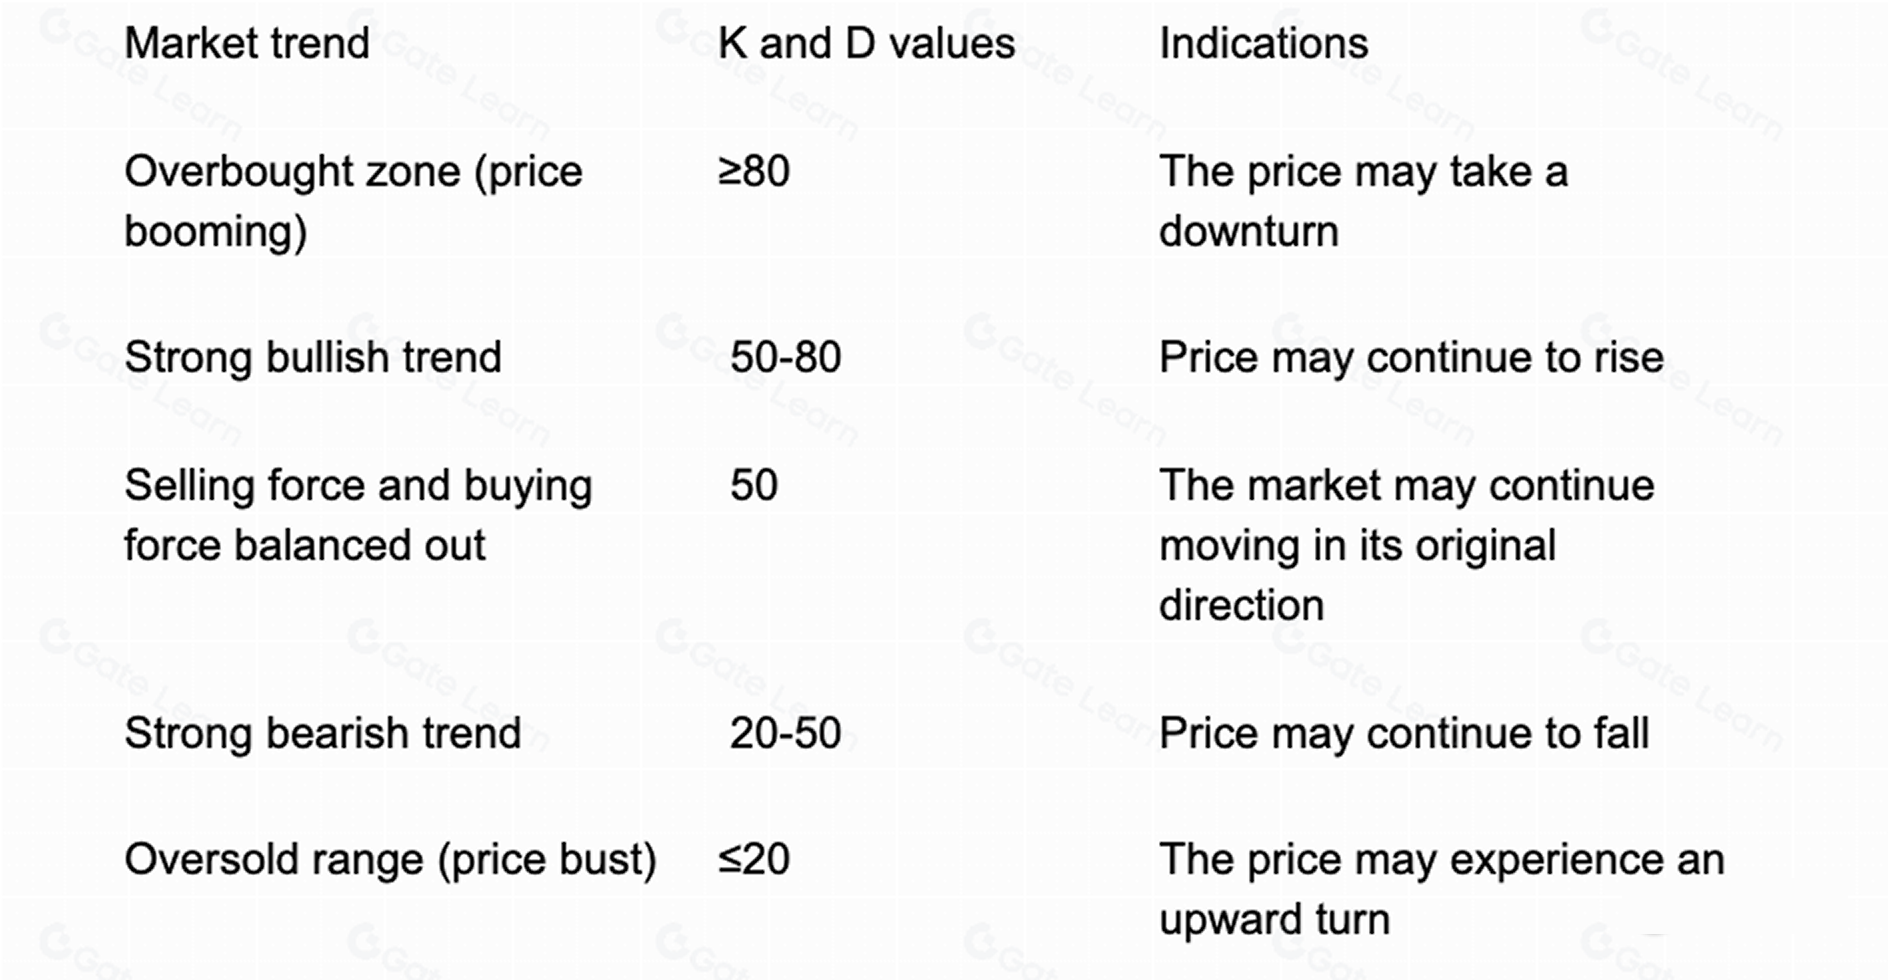Select the "Strong bullish trend" row label
The height and width of the screenshot is (980, 1888).
(313, 357)
